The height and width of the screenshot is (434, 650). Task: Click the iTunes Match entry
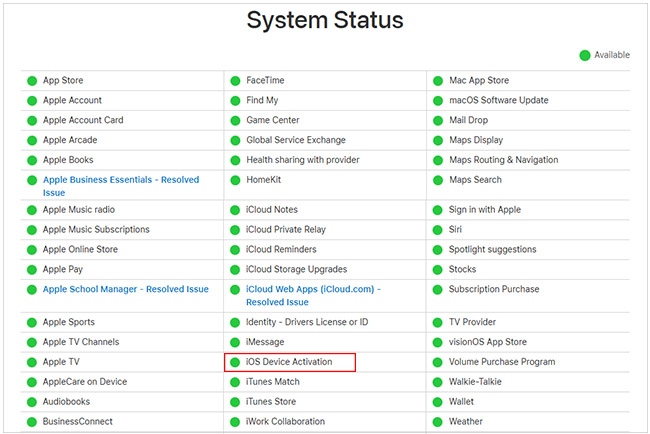tap(273, 382)
